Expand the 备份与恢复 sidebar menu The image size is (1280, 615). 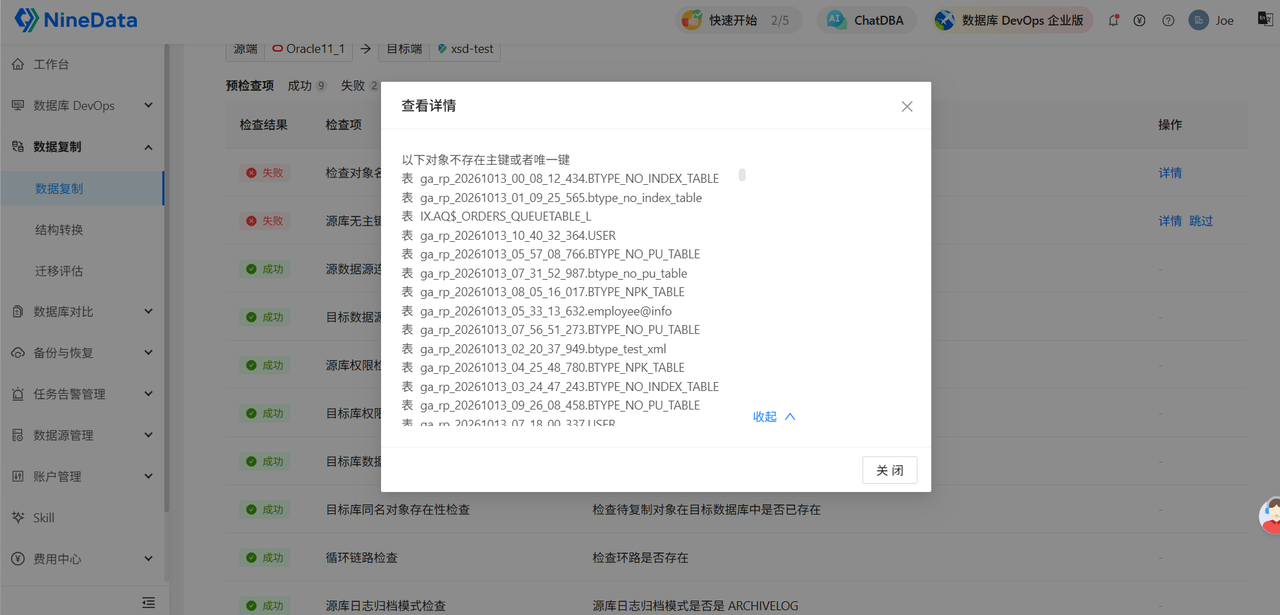[82, 352]
